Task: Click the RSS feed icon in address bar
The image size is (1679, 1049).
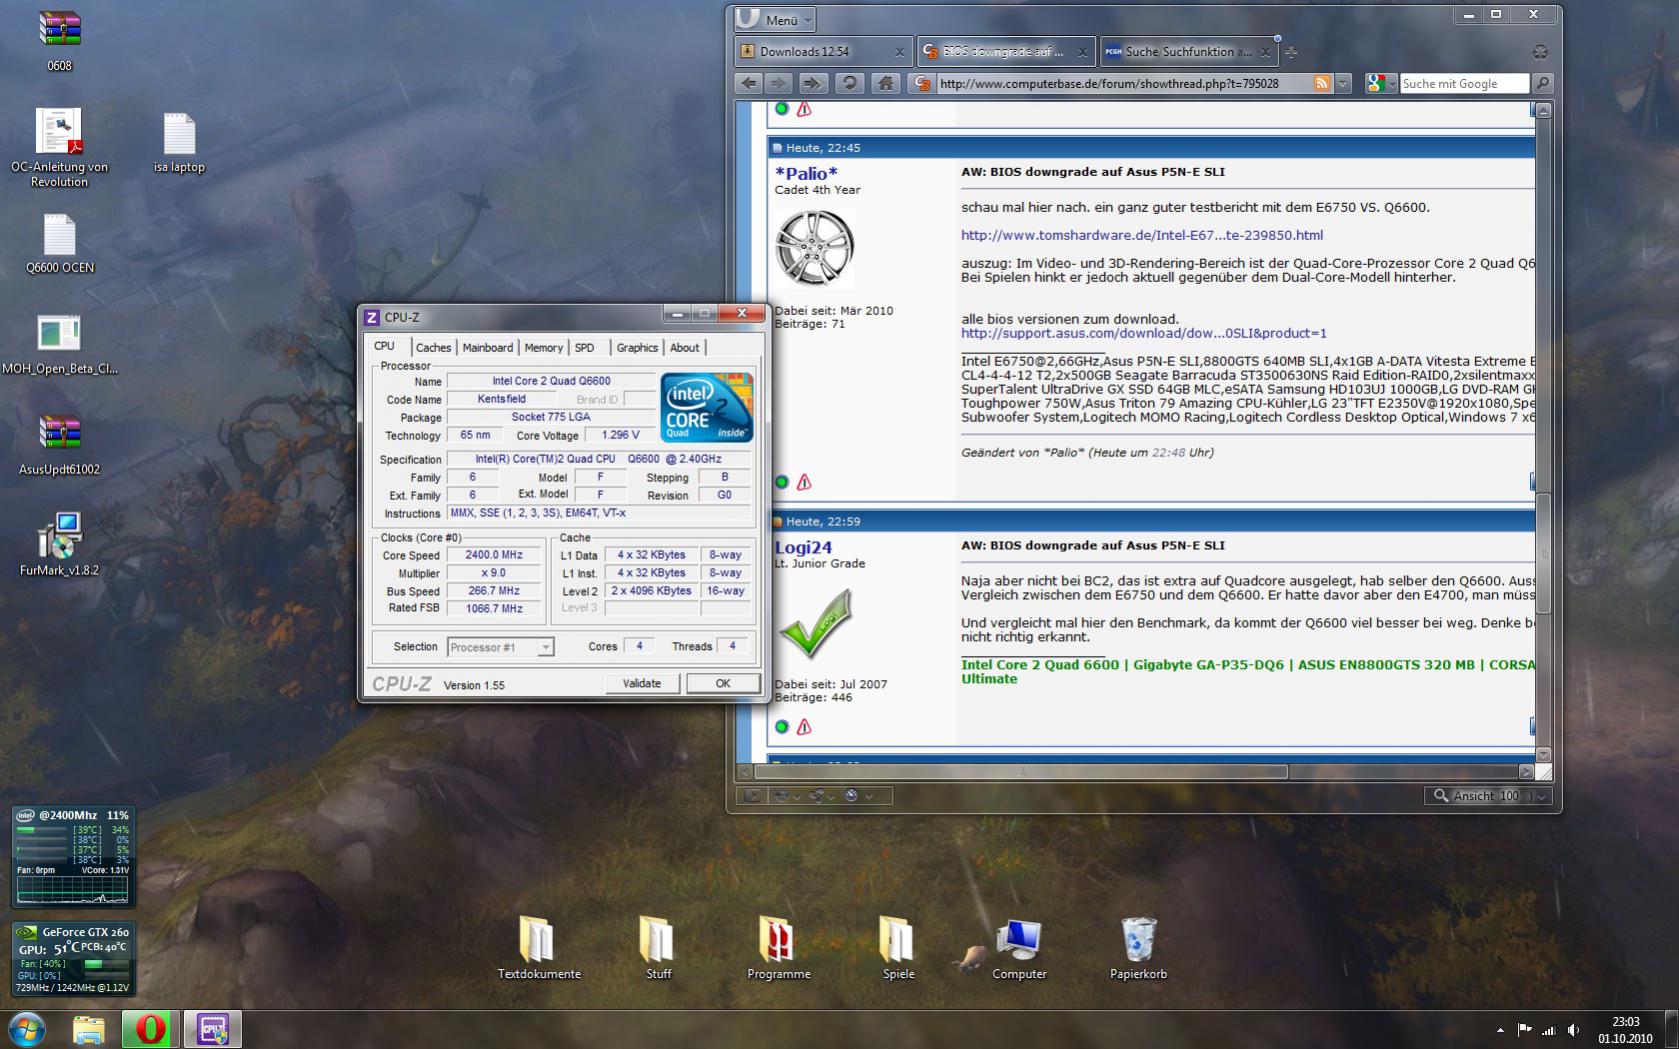Action: click(1322, 84)
